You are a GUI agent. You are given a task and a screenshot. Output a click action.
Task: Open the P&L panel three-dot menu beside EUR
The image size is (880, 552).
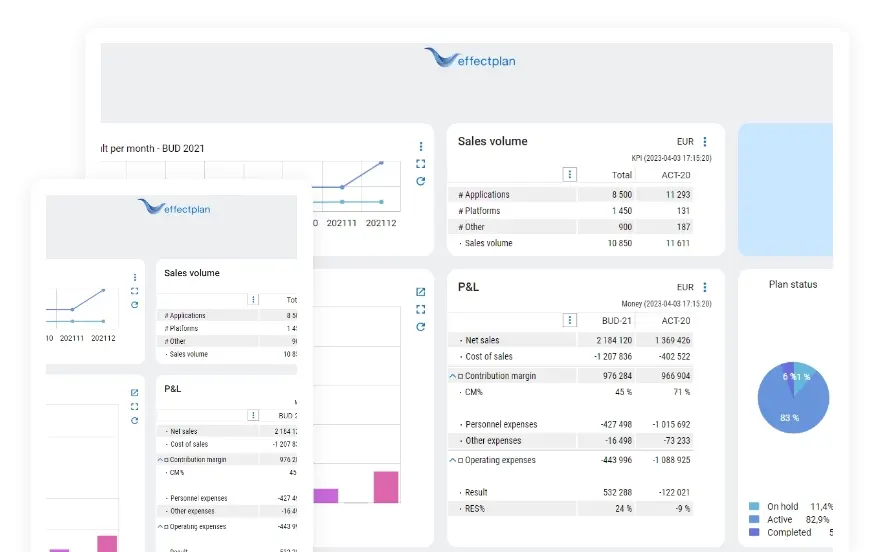(705, 287)
